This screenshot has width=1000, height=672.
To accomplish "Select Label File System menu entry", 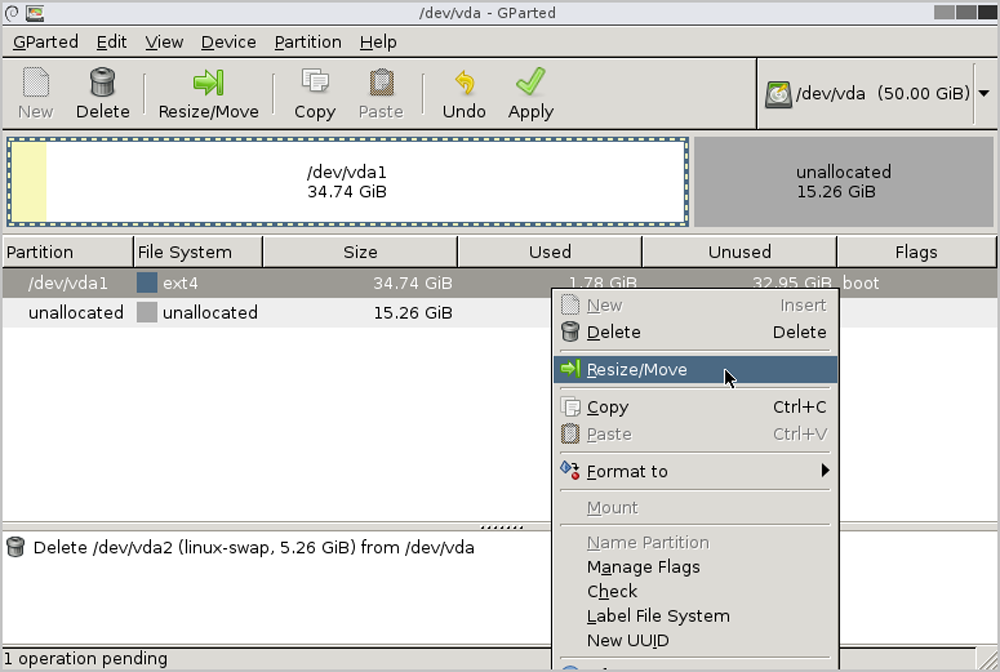I will coord(658,616).
